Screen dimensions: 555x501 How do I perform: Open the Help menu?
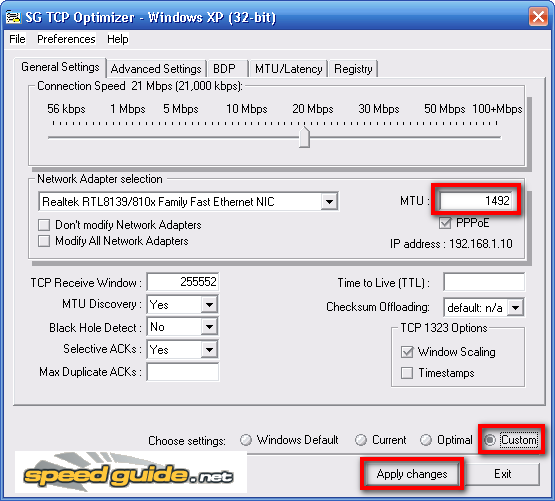click(118, 39)
